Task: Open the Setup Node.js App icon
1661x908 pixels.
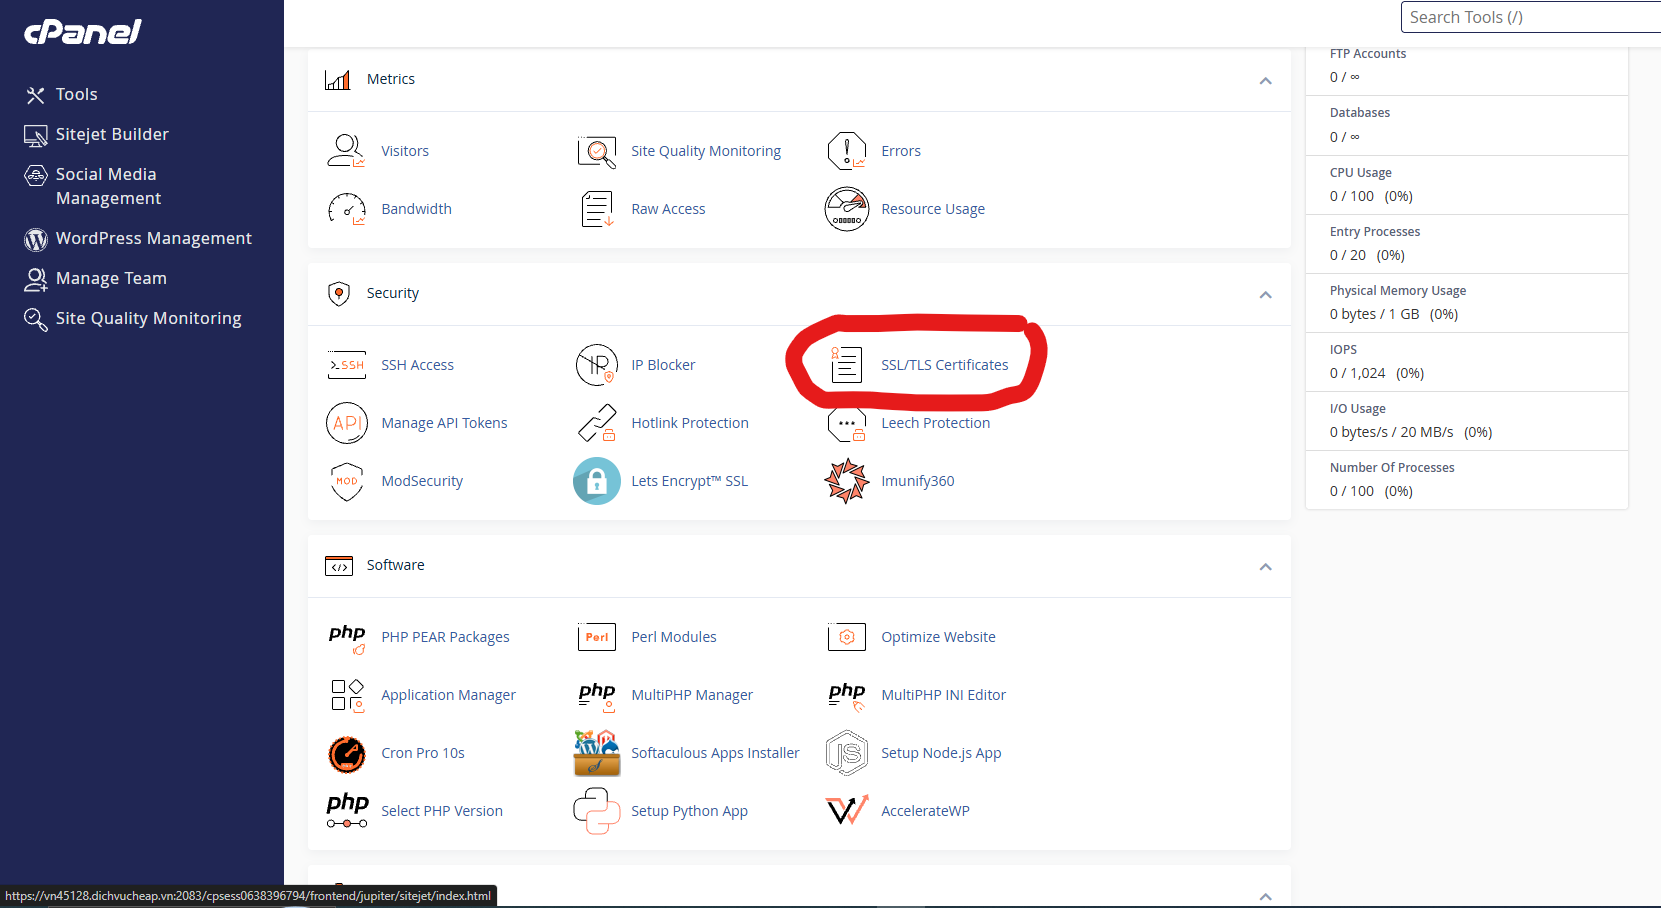Action: [847, 753]
